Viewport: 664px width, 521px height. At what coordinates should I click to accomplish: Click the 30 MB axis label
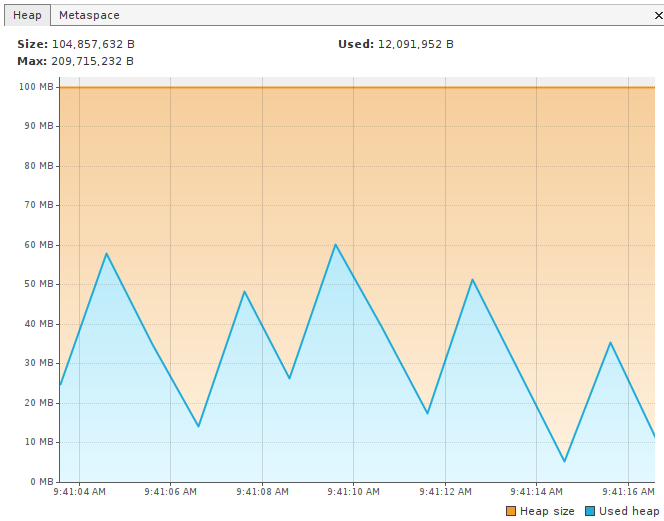point(39,363)
